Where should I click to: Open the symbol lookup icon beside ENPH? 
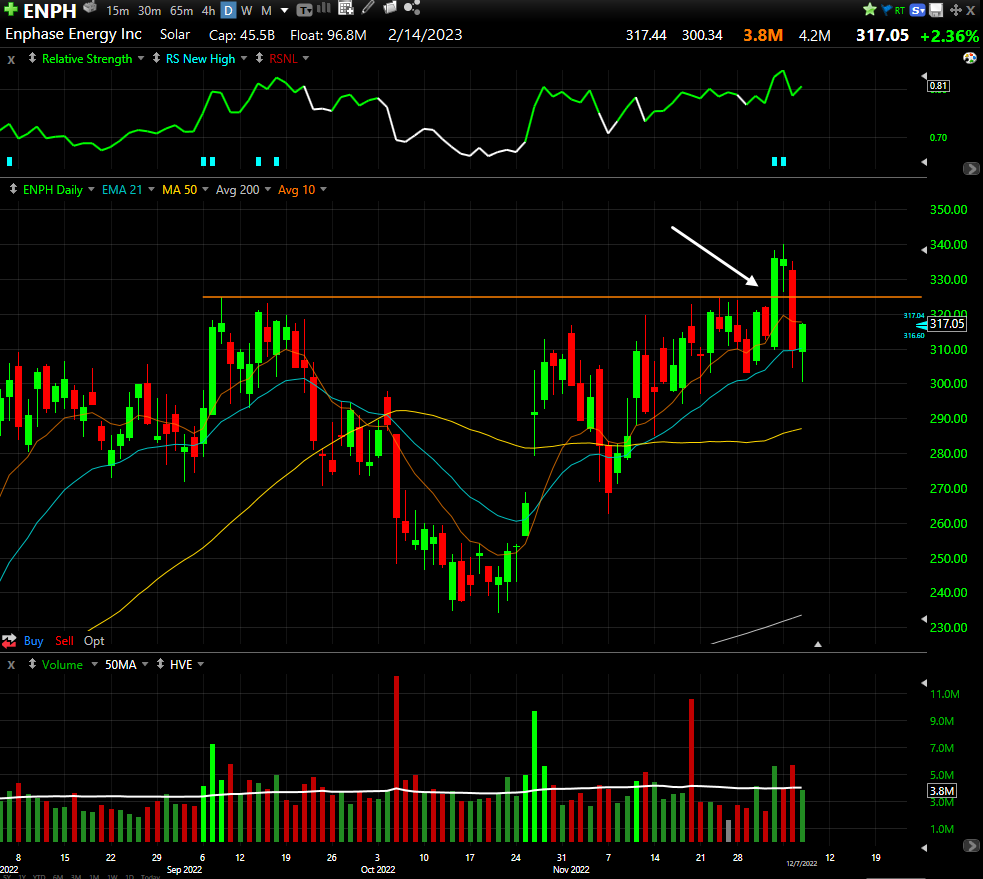click(x=90, y=8)
